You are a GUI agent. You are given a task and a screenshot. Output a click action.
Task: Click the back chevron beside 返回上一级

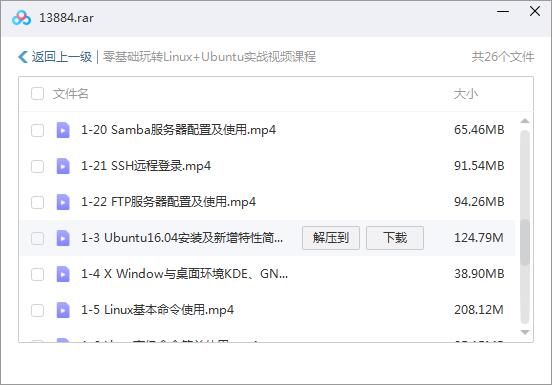coord(23,57)
